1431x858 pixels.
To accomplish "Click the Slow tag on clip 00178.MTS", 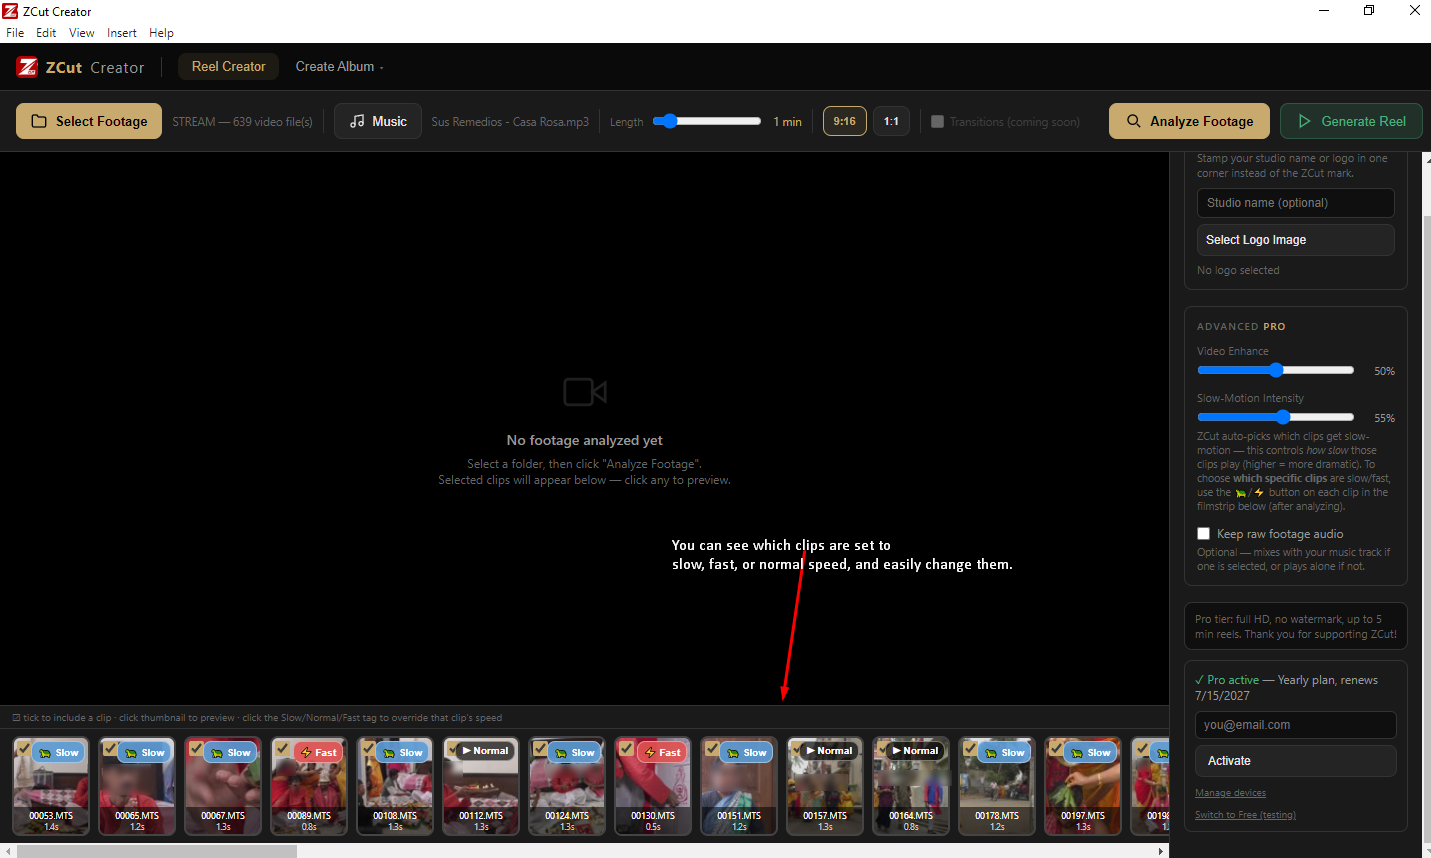I will [x=1004, y=753].
